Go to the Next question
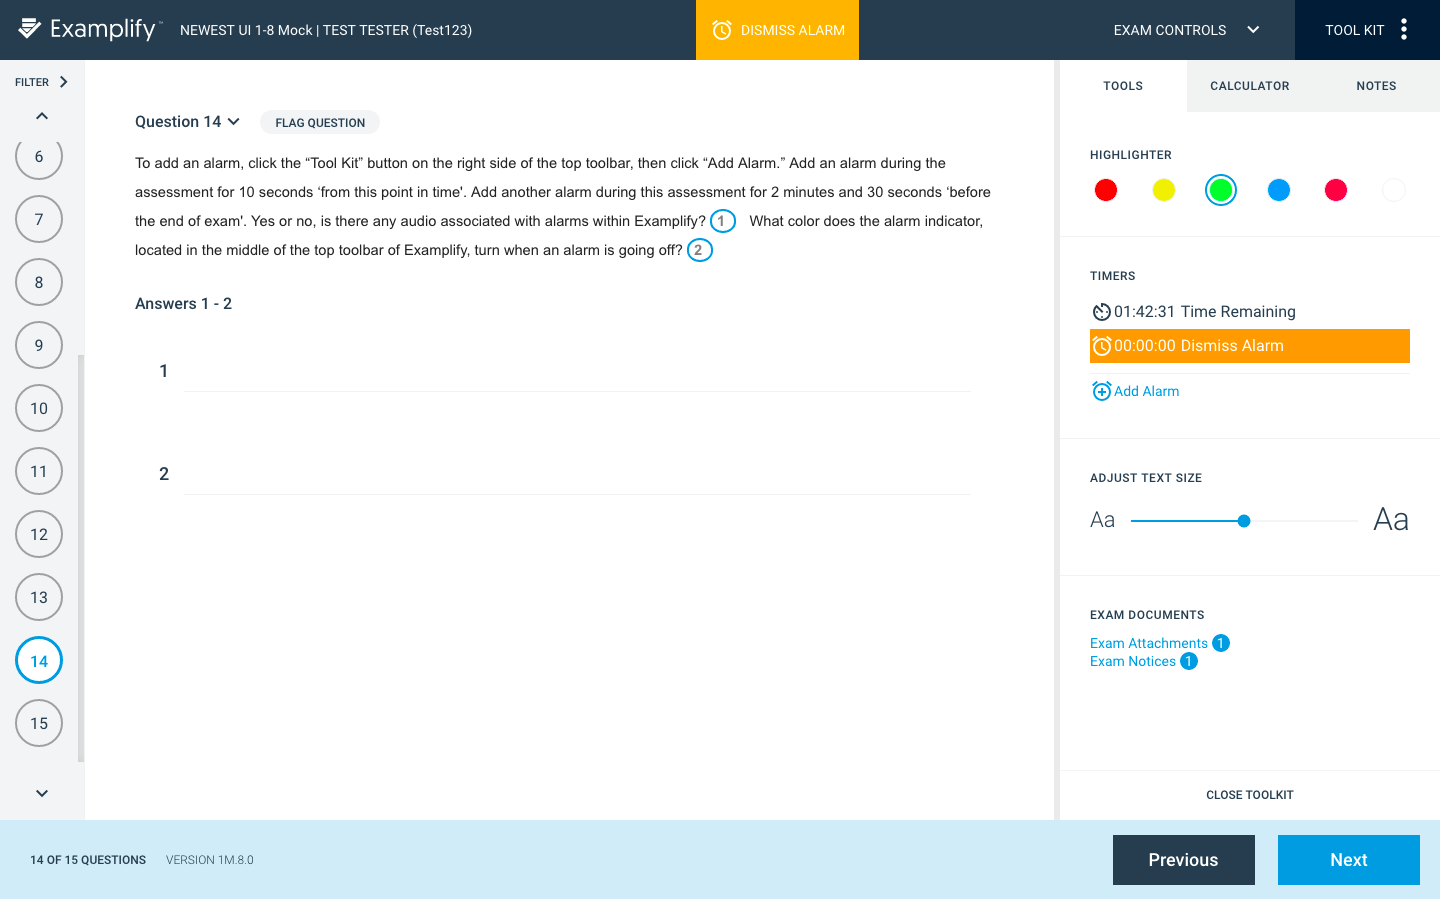This screenshot has width=1440, height=899. tap(1349, 860)
